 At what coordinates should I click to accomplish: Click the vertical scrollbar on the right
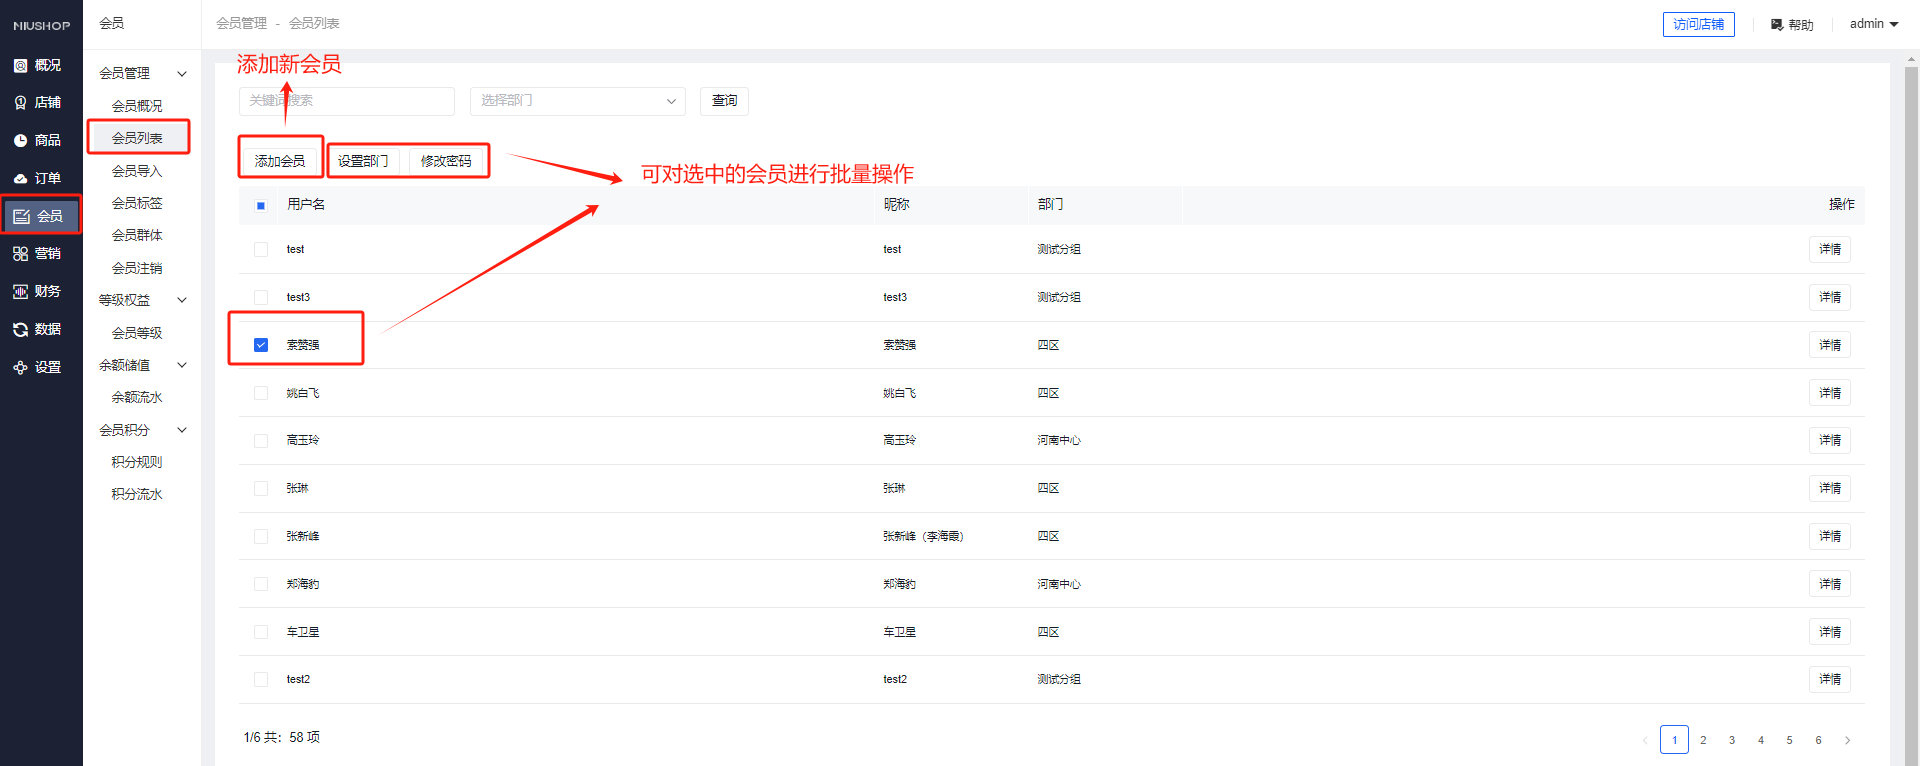tap(1911, 400)
